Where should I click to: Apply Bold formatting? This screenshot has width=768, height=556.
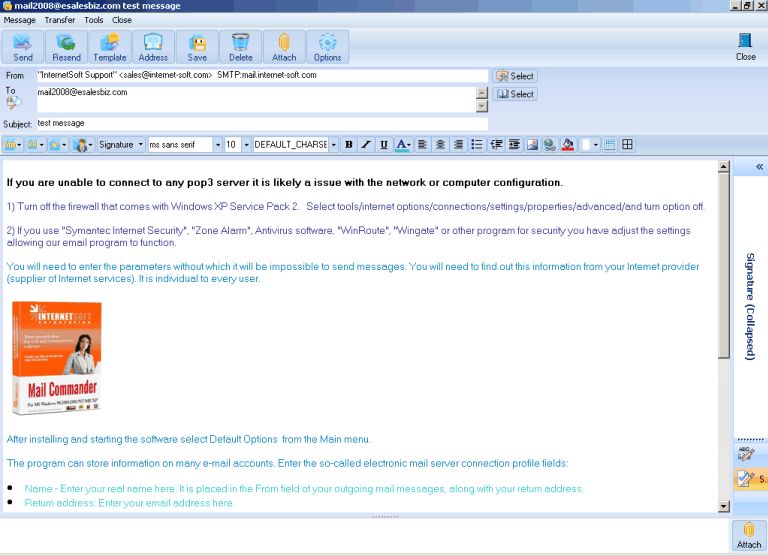pyautogui.click(x=349, y=145)
